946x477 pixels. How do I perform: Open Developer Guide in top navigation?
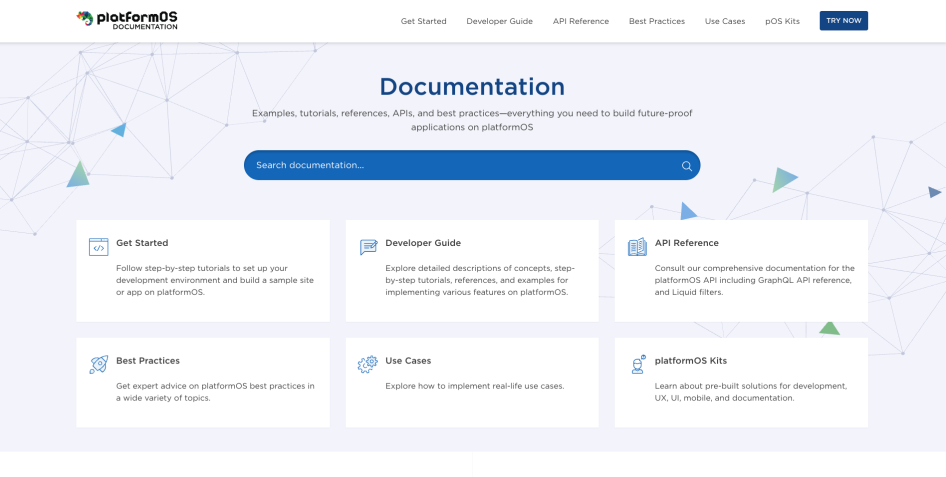click(500, 21)
